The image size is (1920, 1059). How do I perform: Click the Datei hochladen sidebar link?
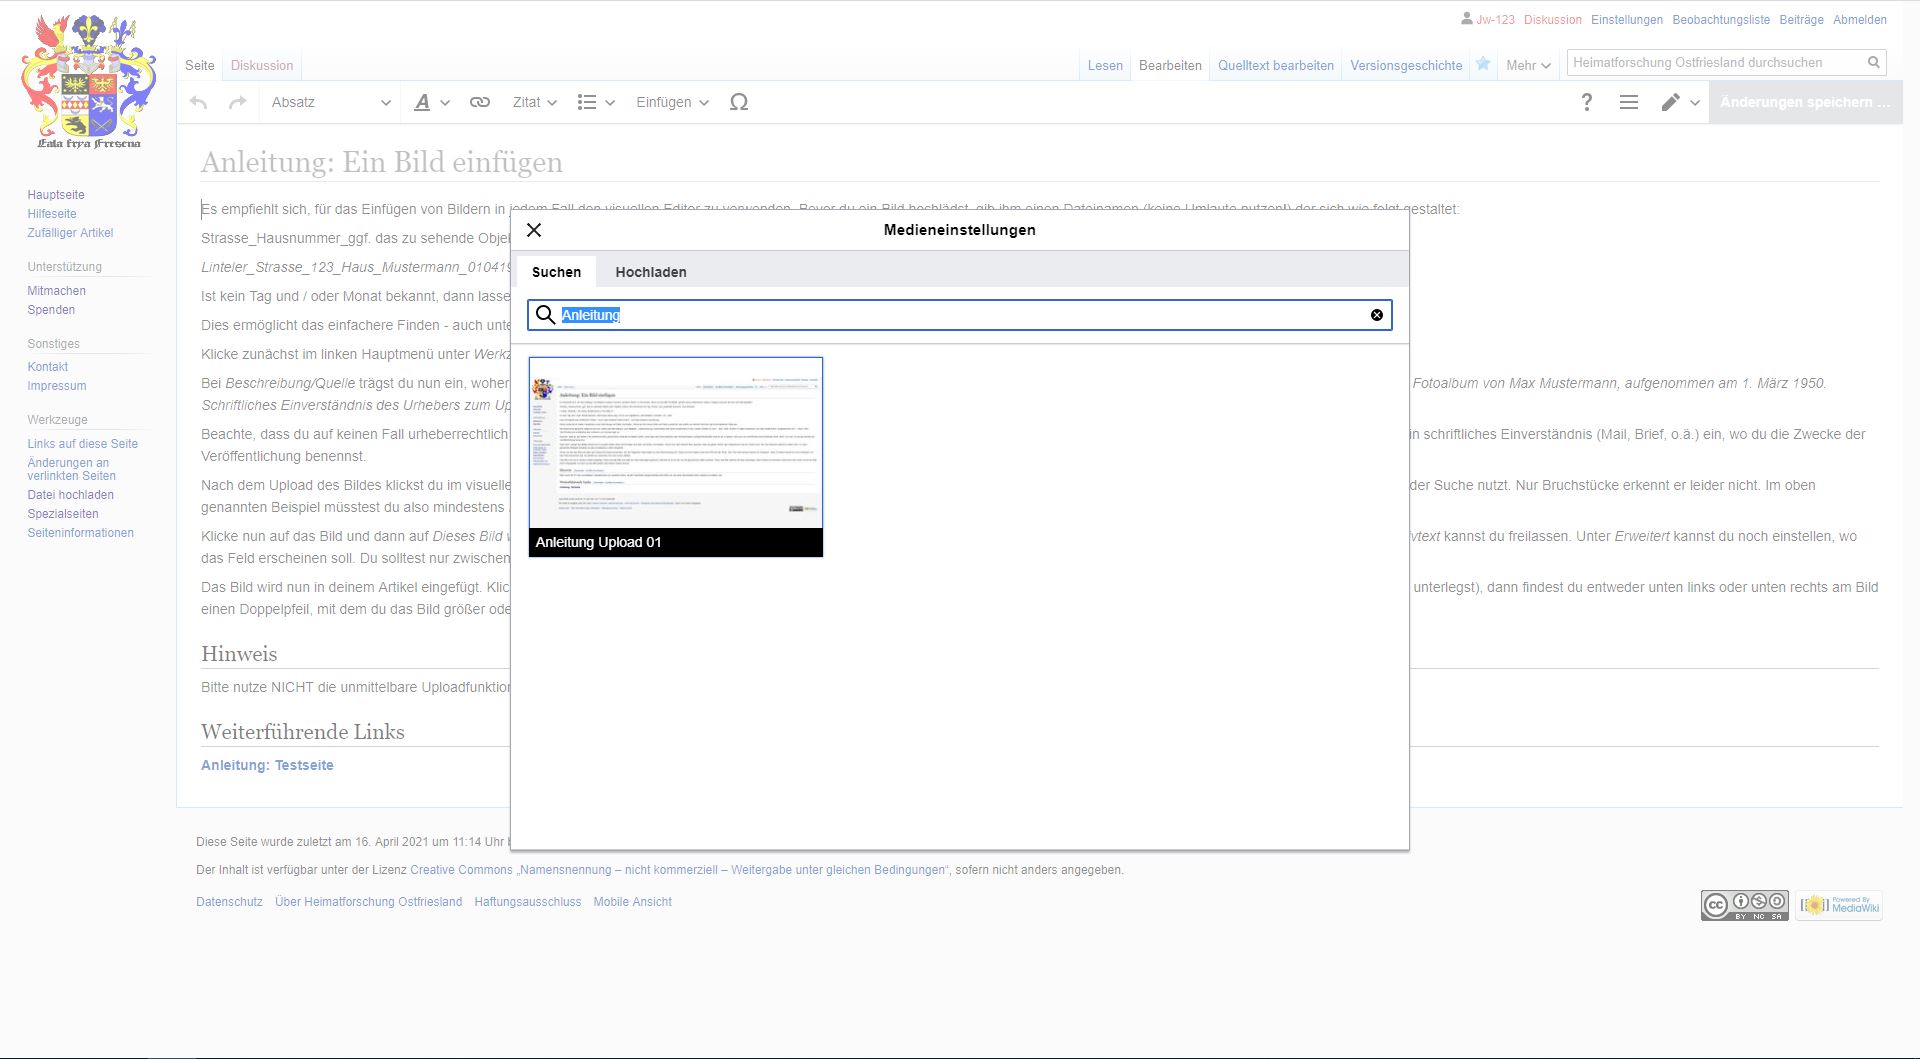(x=70, y=495)
